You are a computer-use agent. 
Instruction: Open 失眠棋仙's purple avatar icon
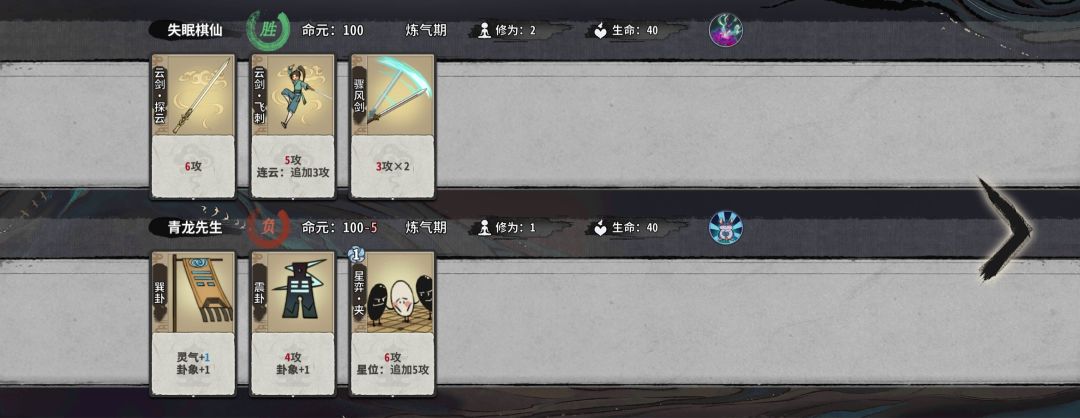(726, 30)
